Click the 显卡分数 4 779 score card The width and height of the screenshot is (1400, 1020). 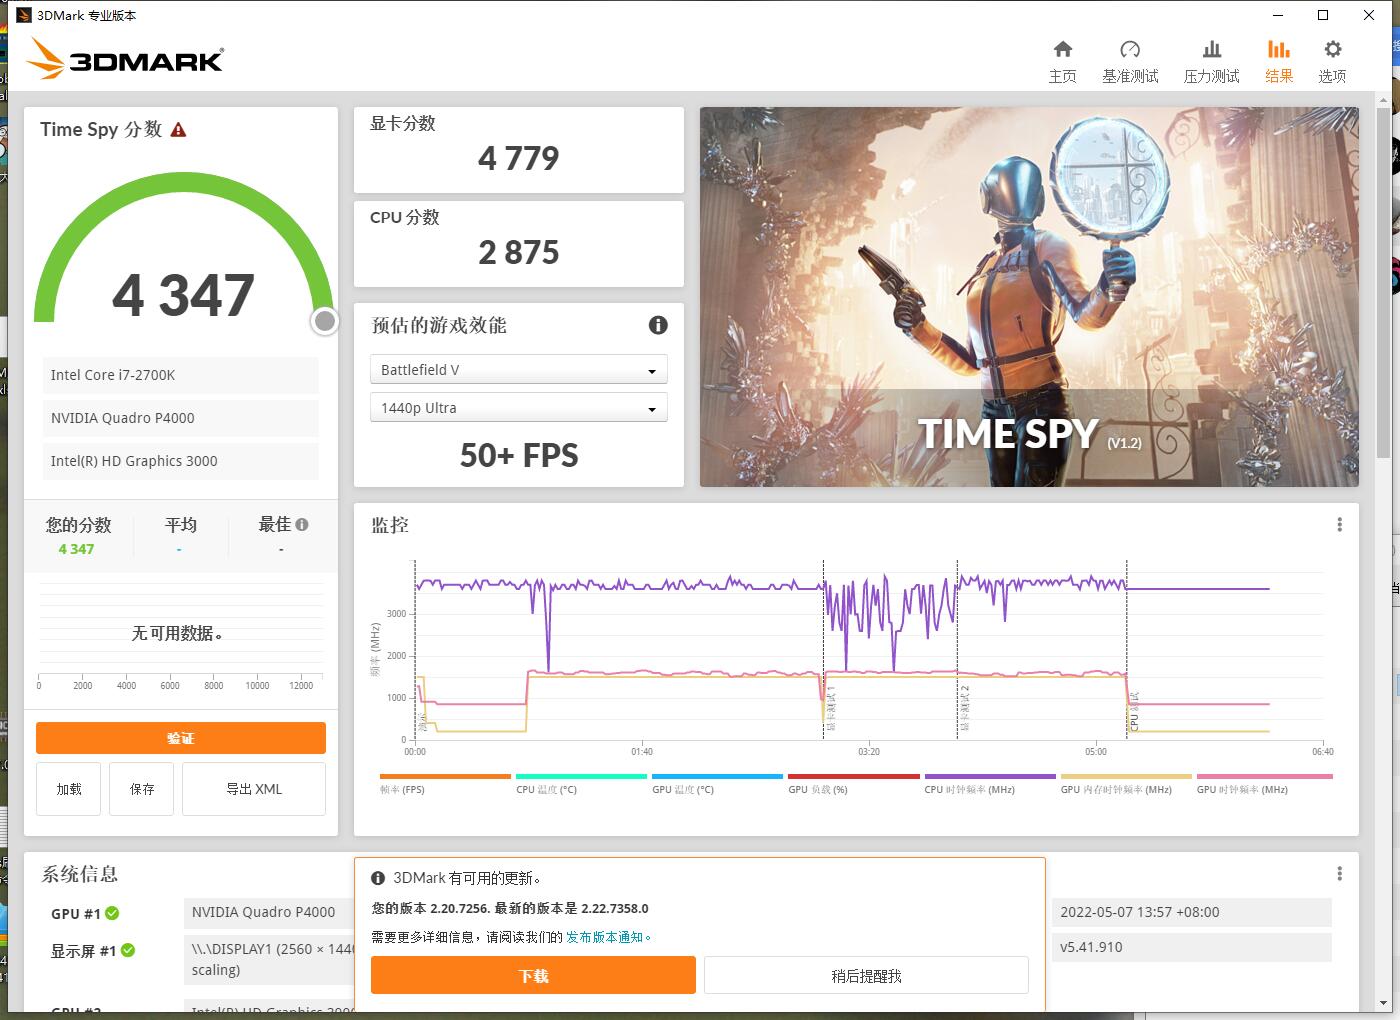pyautogui.click(x=519, y=150)
